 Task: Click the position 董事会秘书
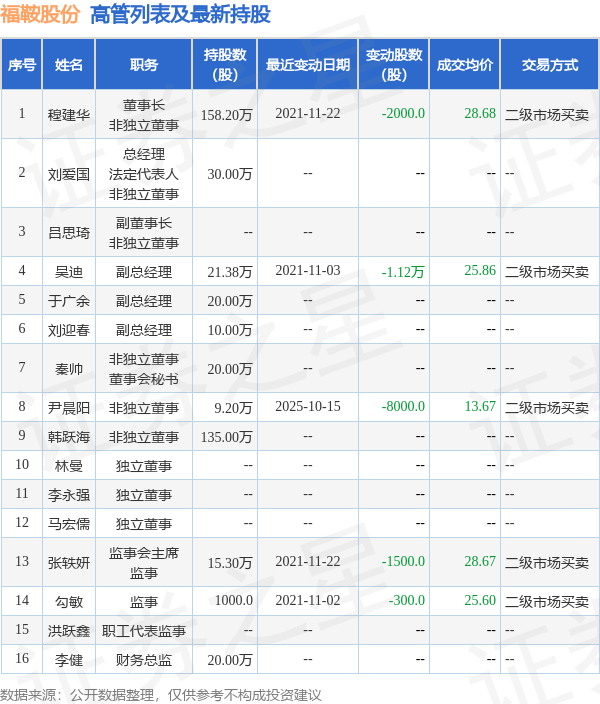pos(144,379)
